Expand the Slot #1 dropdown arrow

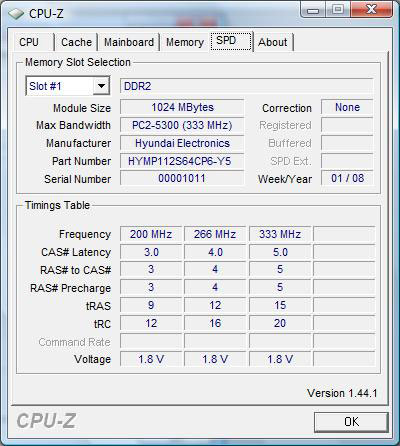click(x=101, y=86)
